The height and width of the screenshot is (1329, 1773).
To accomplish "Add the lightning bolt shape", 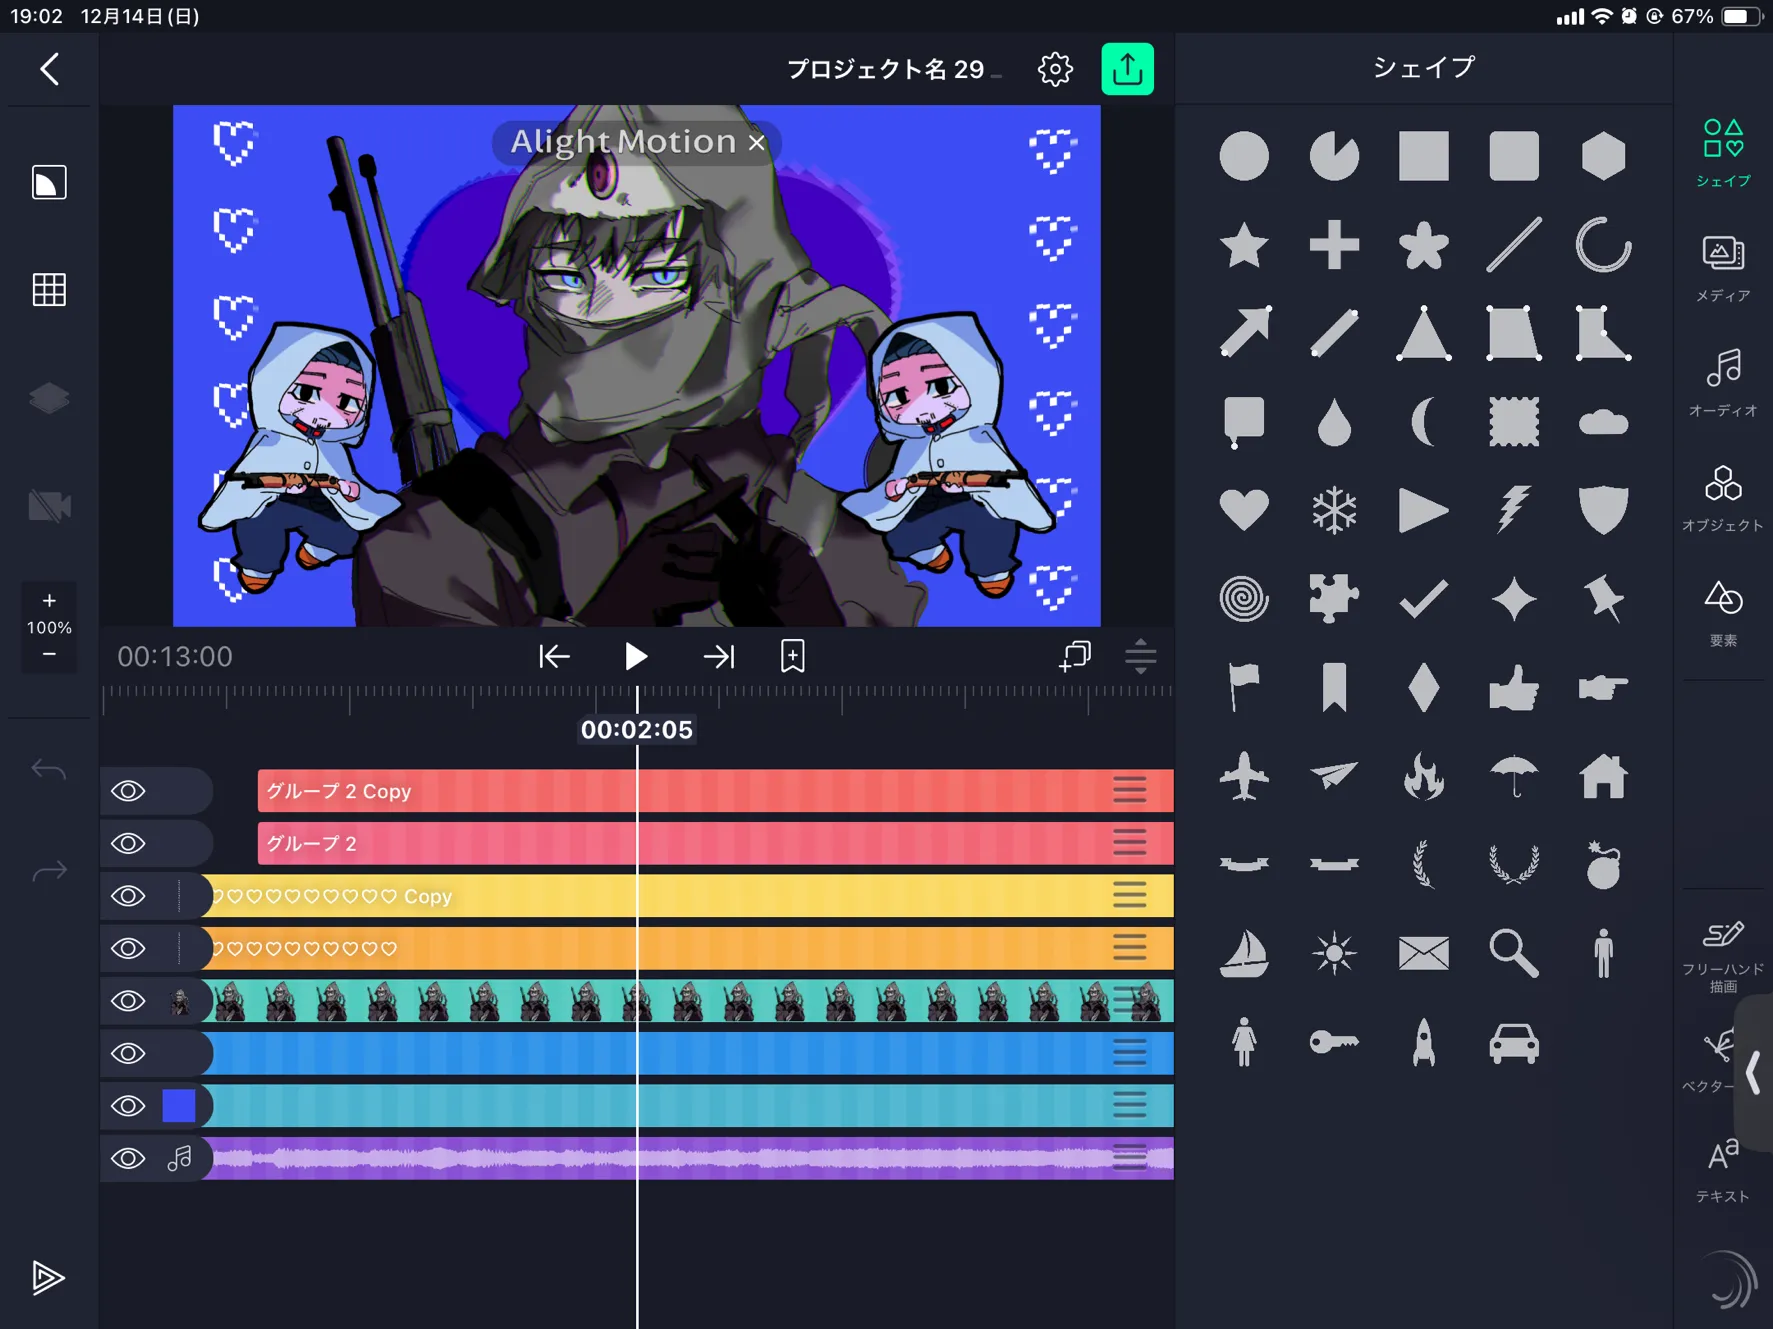I will click(x=1513, y=510).
